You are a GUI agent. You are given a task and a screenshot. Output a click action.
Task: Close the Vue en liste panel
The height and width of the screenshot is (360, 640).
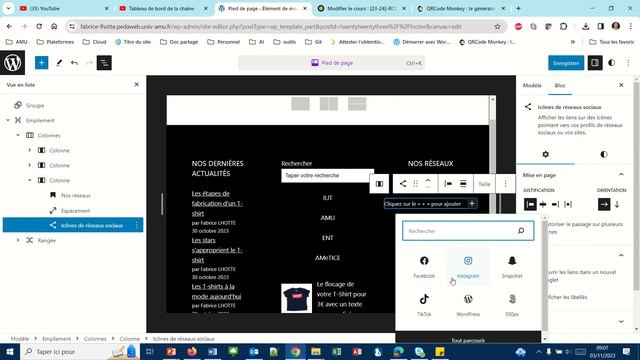coord(137,84)
